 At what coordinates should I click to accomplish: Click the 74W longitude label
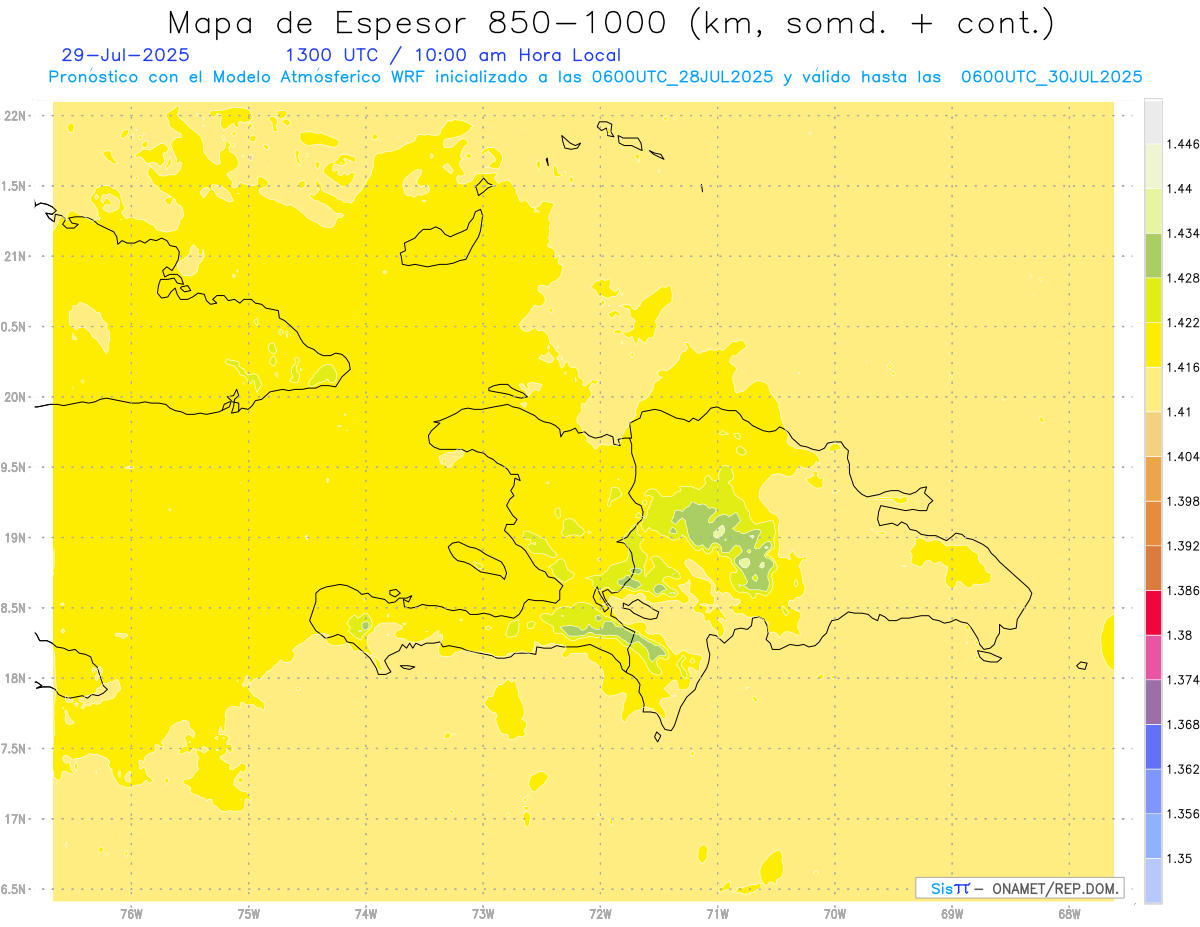point(366,913)
